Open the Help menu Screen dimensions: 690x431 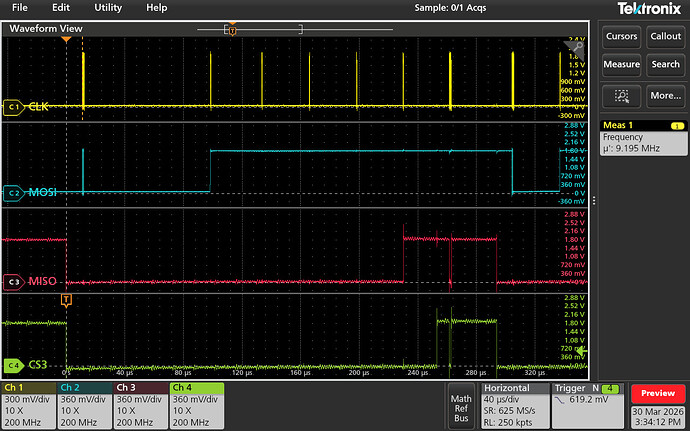point(156,7)
